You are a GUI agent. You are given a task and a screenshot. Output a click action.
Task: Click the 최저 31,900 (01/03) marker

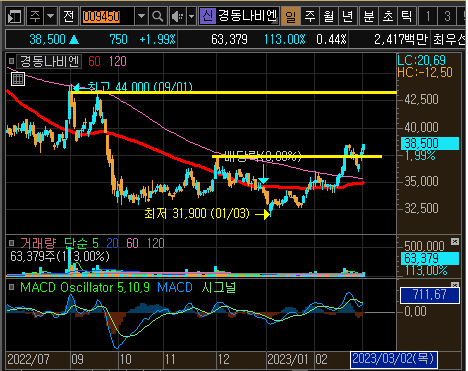click(x=207, y=213)
